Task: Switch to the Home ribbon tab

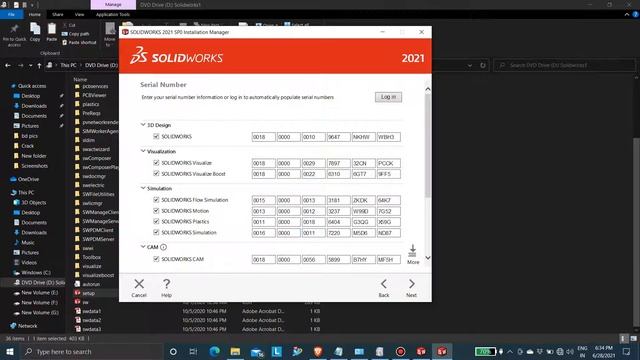Action: click(x=35, y=14)
